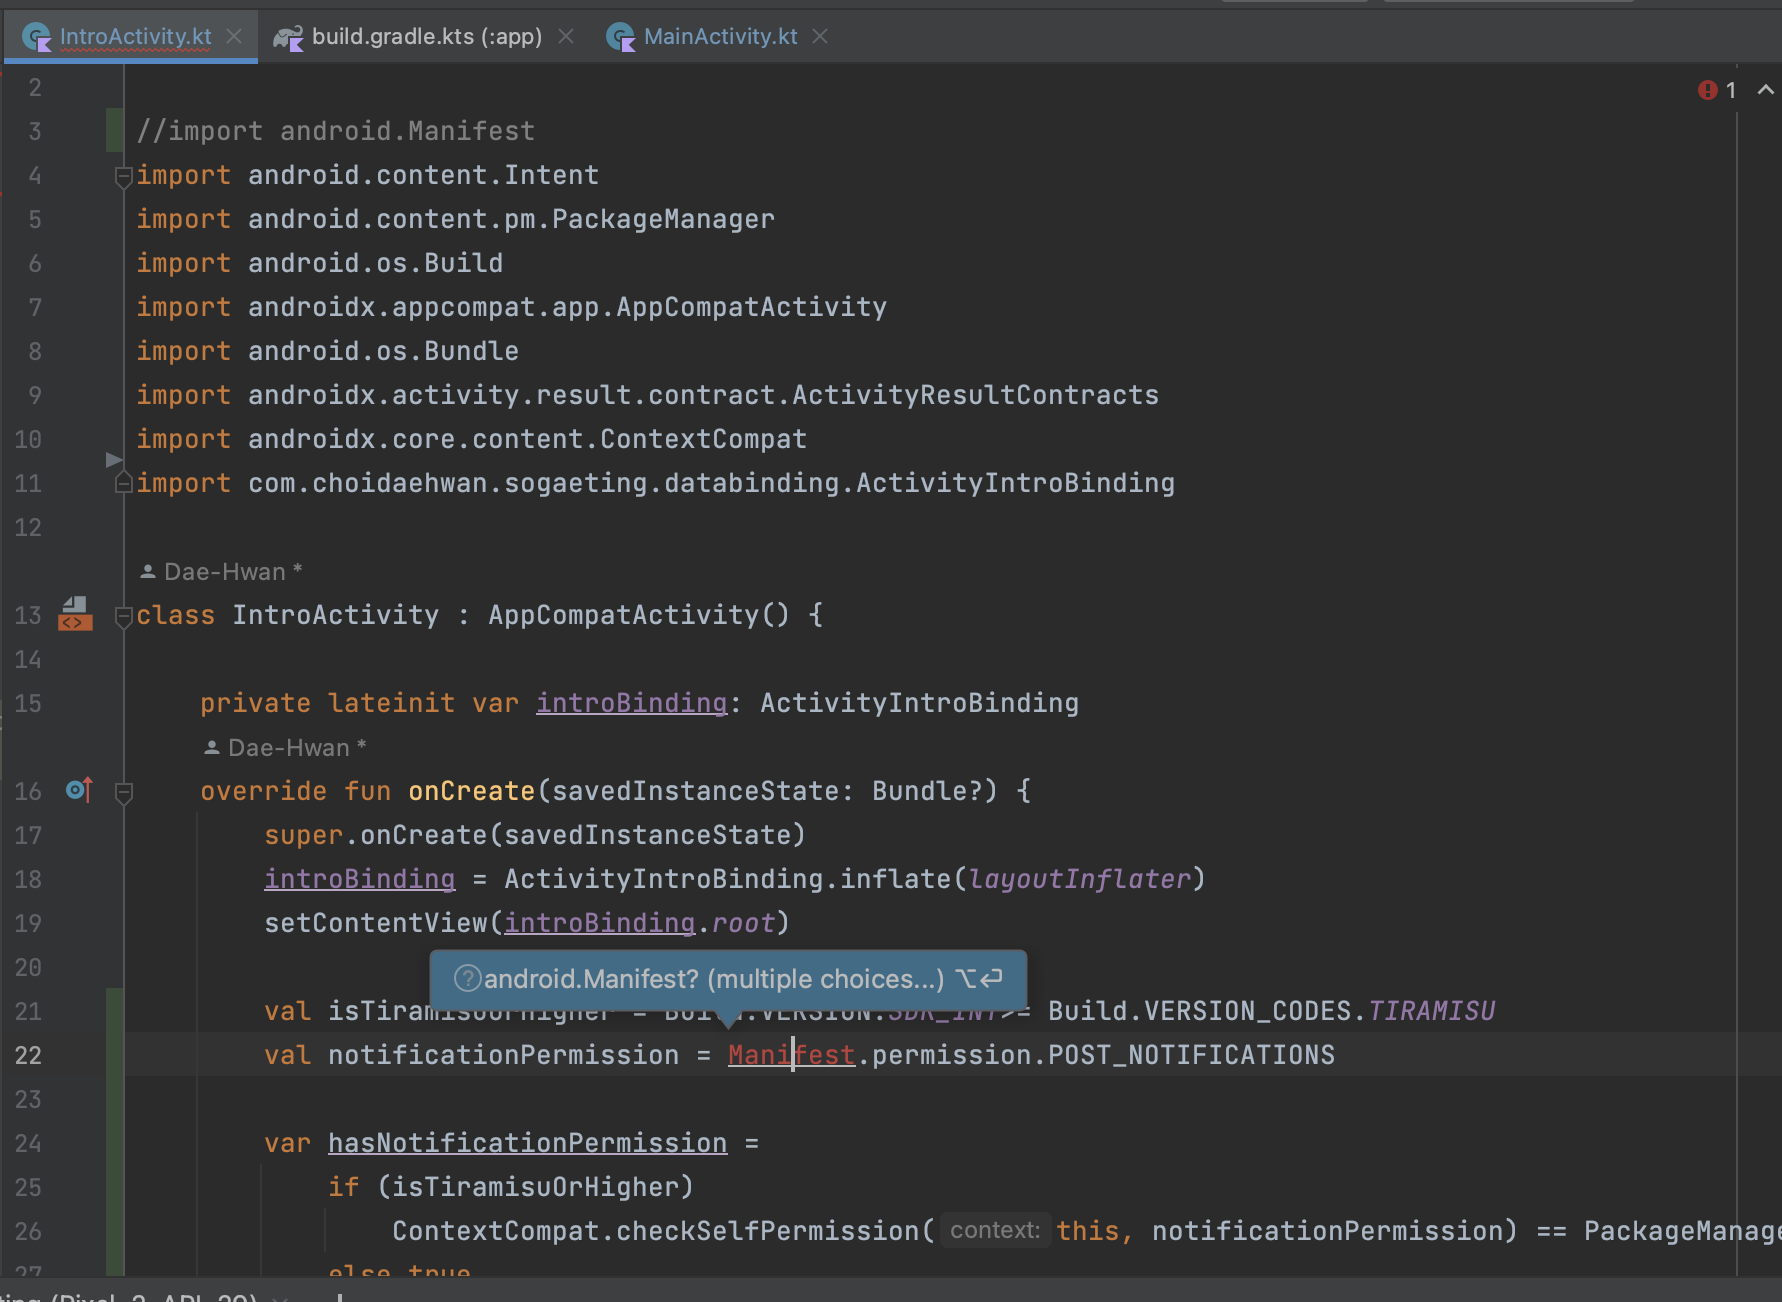This screenshot has height=1302, width=1782.
Task: Click the Dae-Hwan author hint above onCreate
Action: 284,748
